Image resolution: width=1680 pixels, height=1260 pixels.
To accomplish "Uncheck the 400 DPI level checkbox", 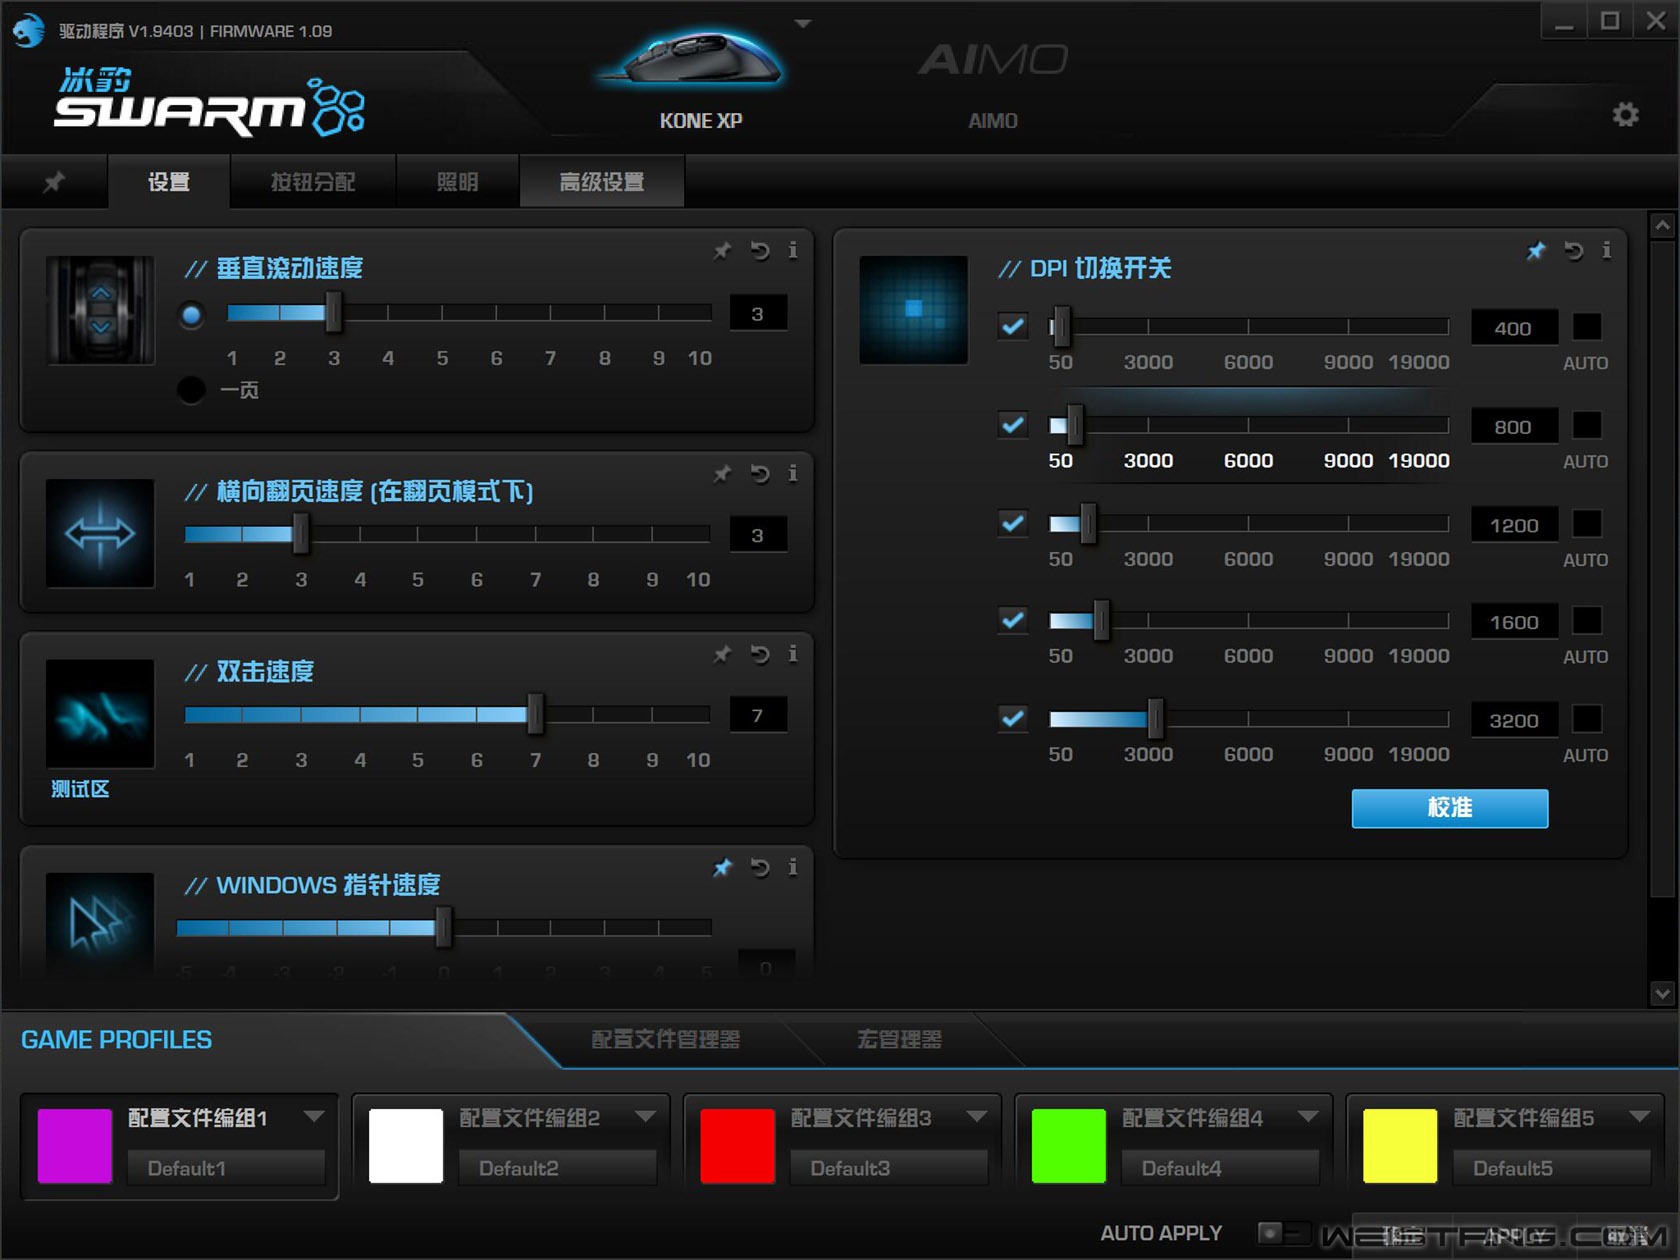I will coord(1013,326).
